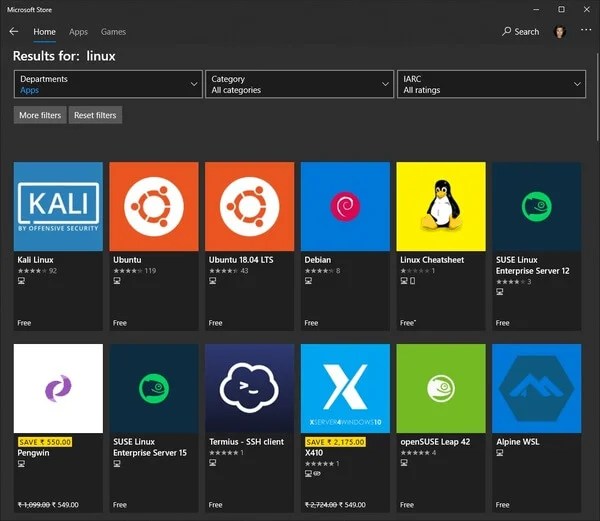
Task: Click PC device icon under Alpine WSL
Action: click(x=500, y=453)
